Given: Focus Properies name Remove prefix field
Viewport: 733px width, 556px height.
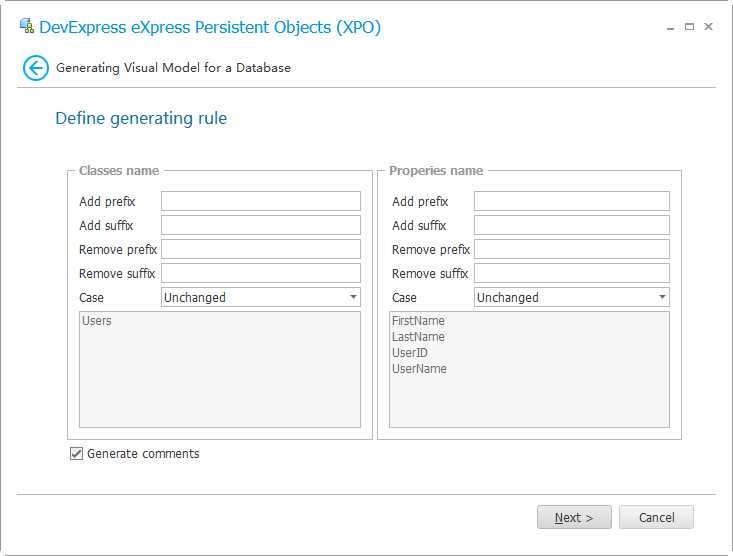Looking at the screenshot, I should coord(571,249).
